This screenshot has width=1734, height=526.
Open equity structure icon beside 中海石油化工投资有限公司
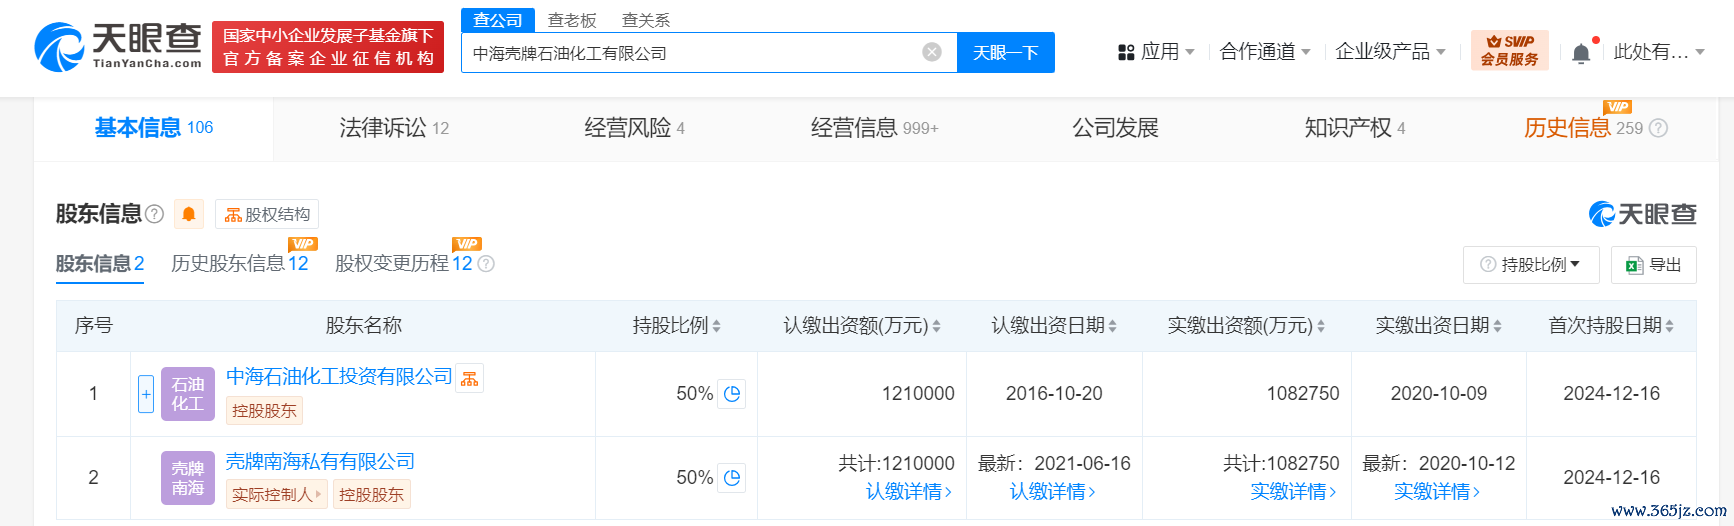point(469,378)
